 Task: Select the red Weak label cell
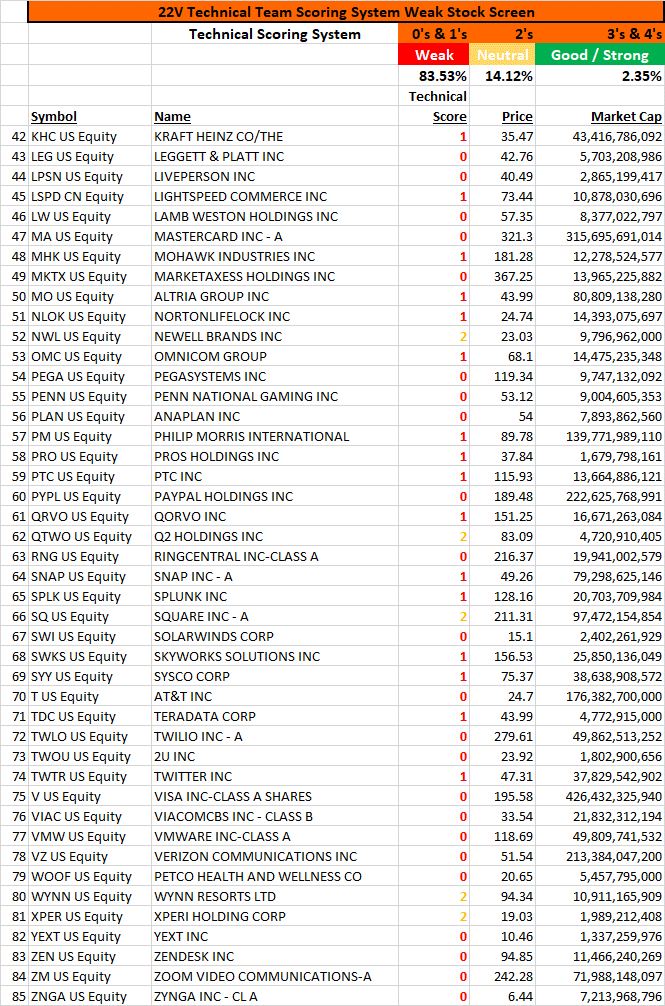click(434, 55)
